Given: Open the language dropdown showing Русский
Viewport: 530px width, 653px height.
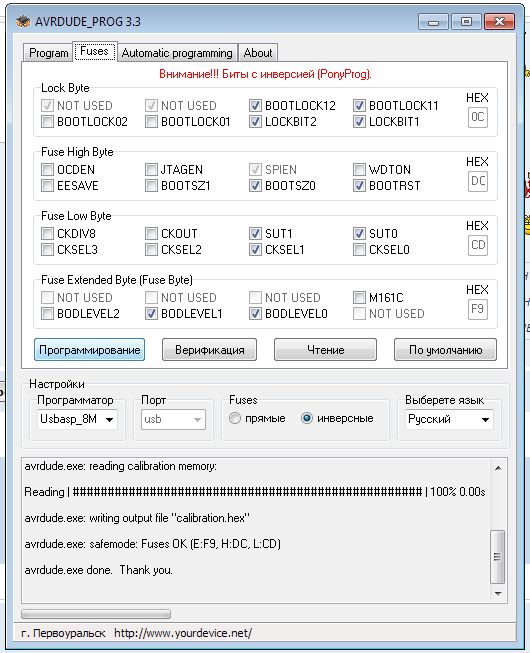Looking at the screenshot, I should click(x=449, y=419).
